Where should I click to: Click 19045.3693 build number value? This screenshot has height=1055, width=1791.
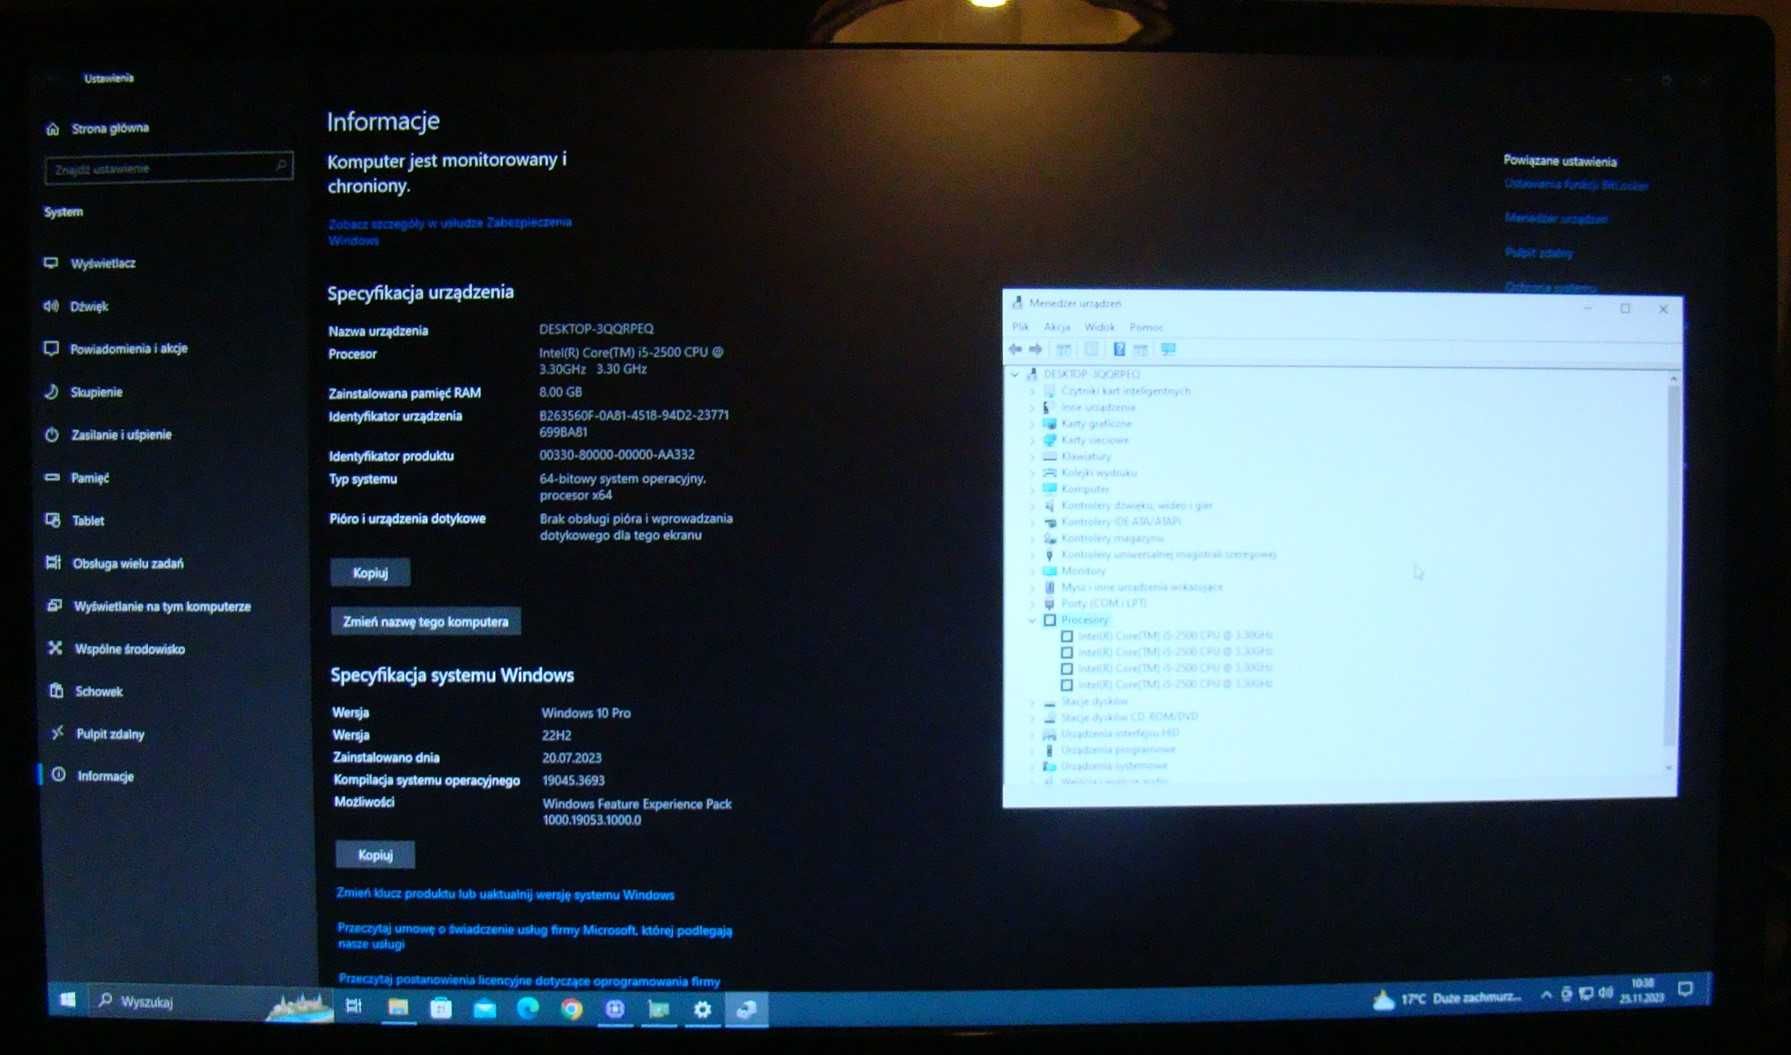click(x=573, y=780)
